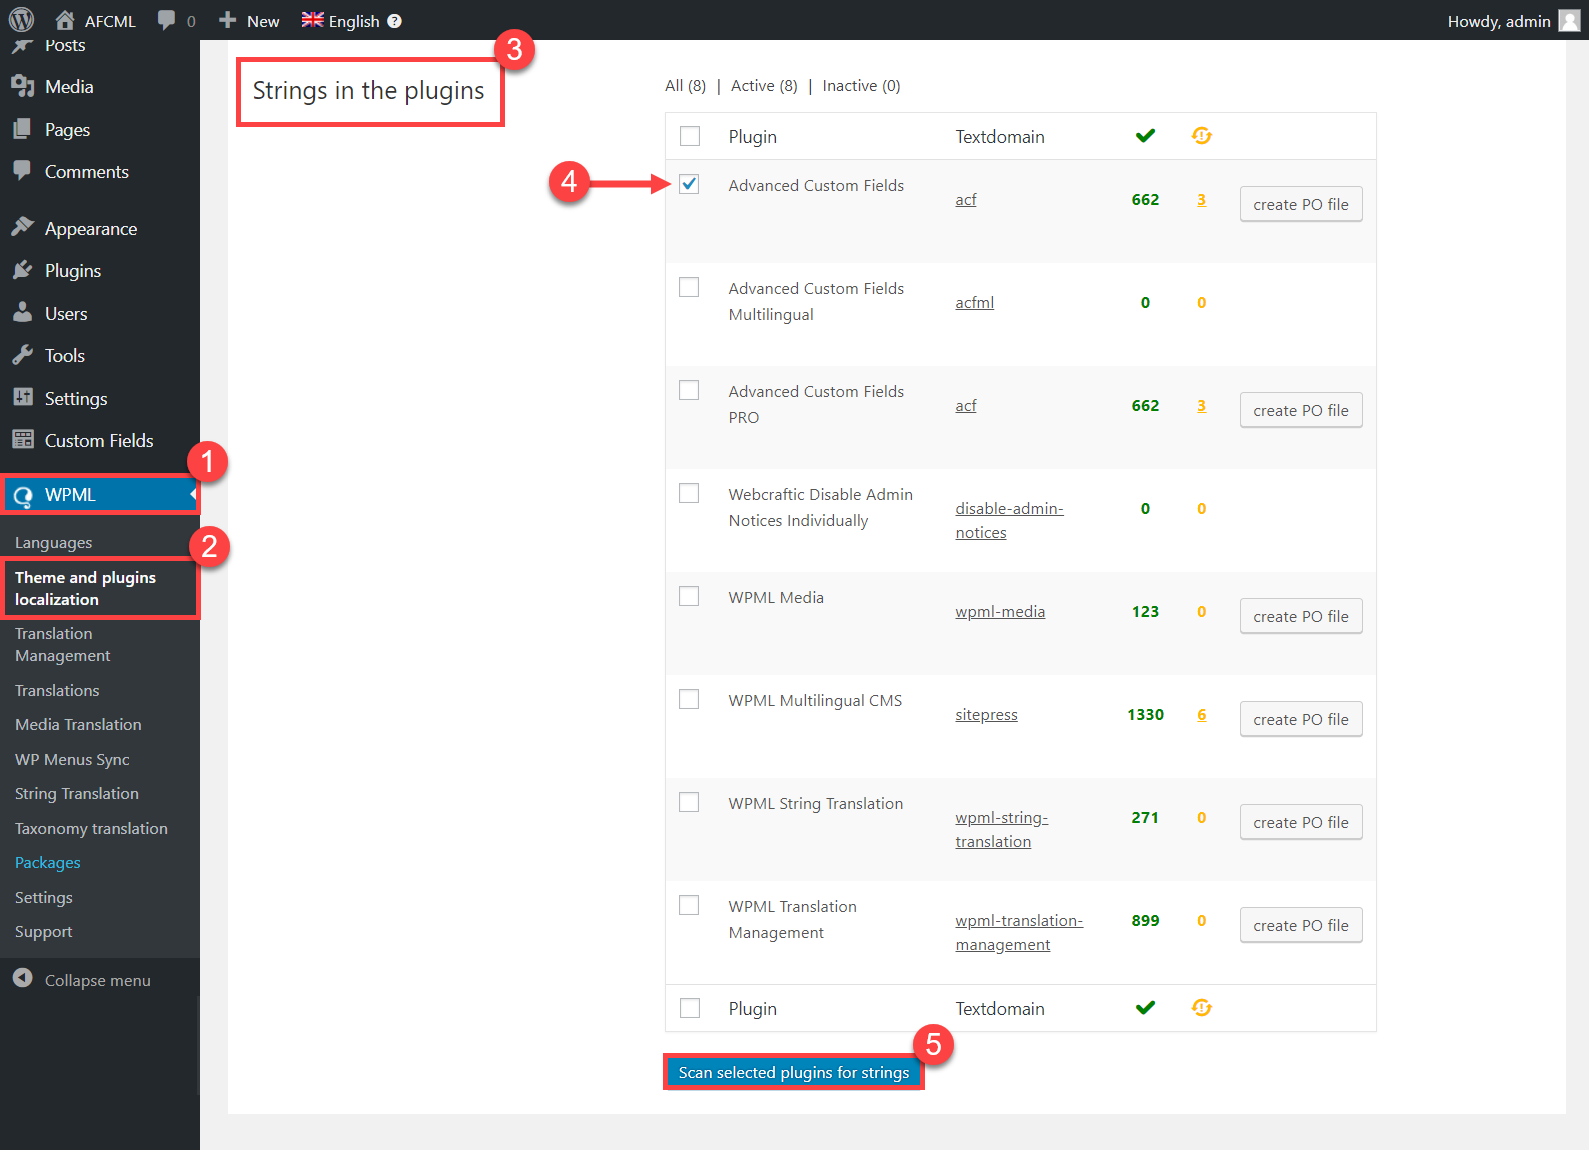Open the Plugins plug icon

tap(22, 270)
